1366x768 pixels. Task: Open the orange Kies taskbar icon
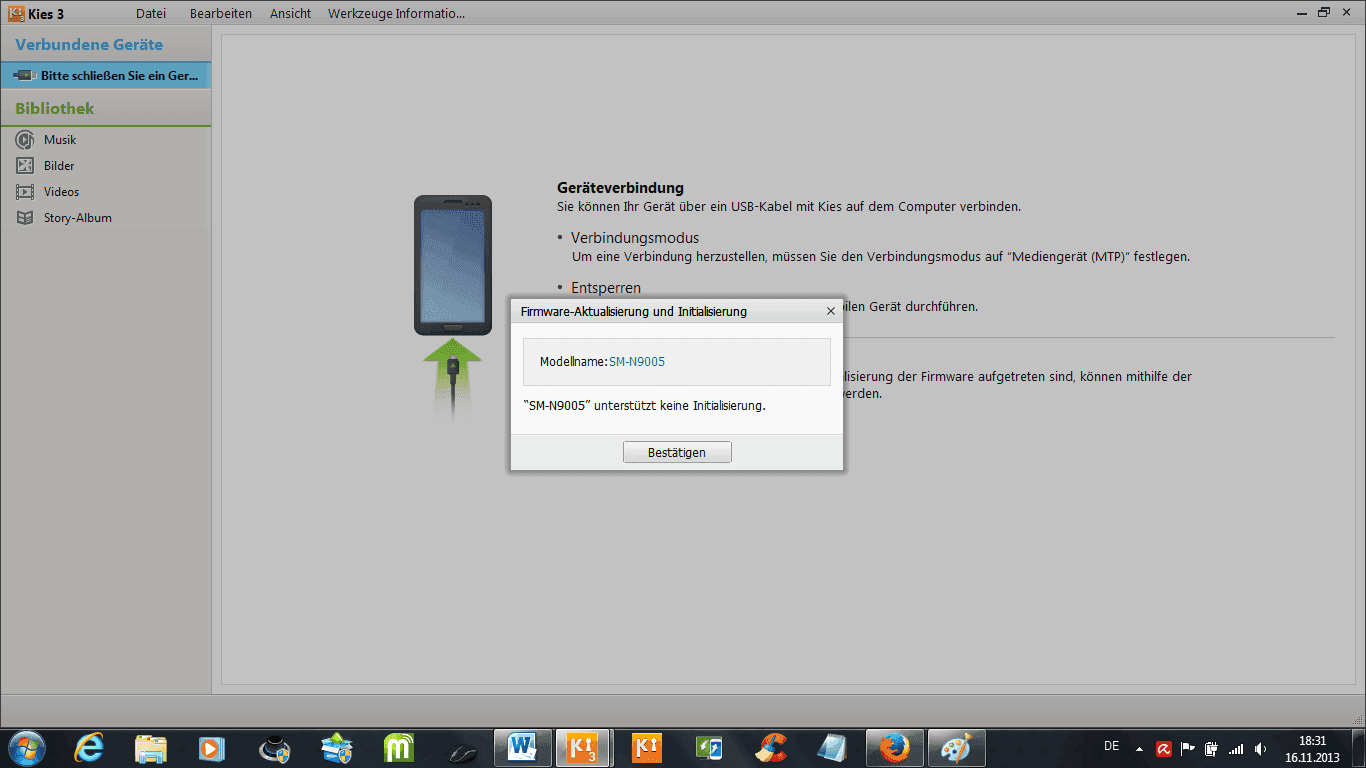click(647, 748)
